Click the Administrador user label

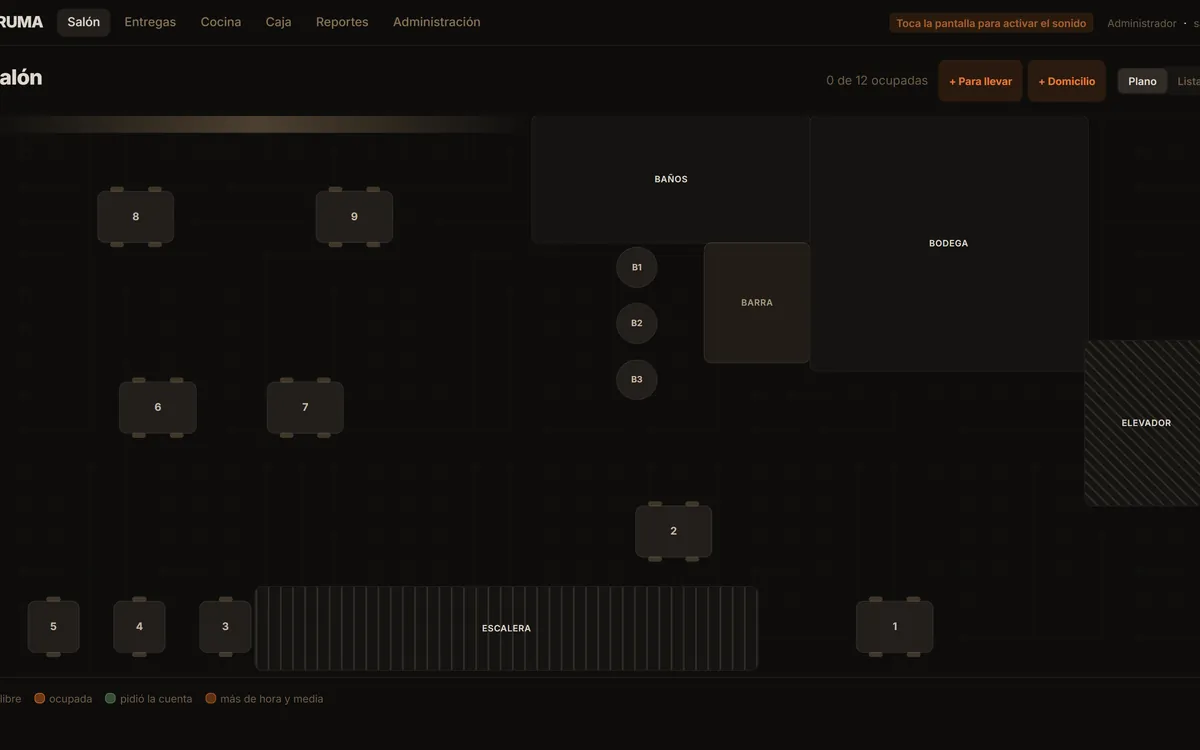pyautogui.click(x=1142, y=23)
